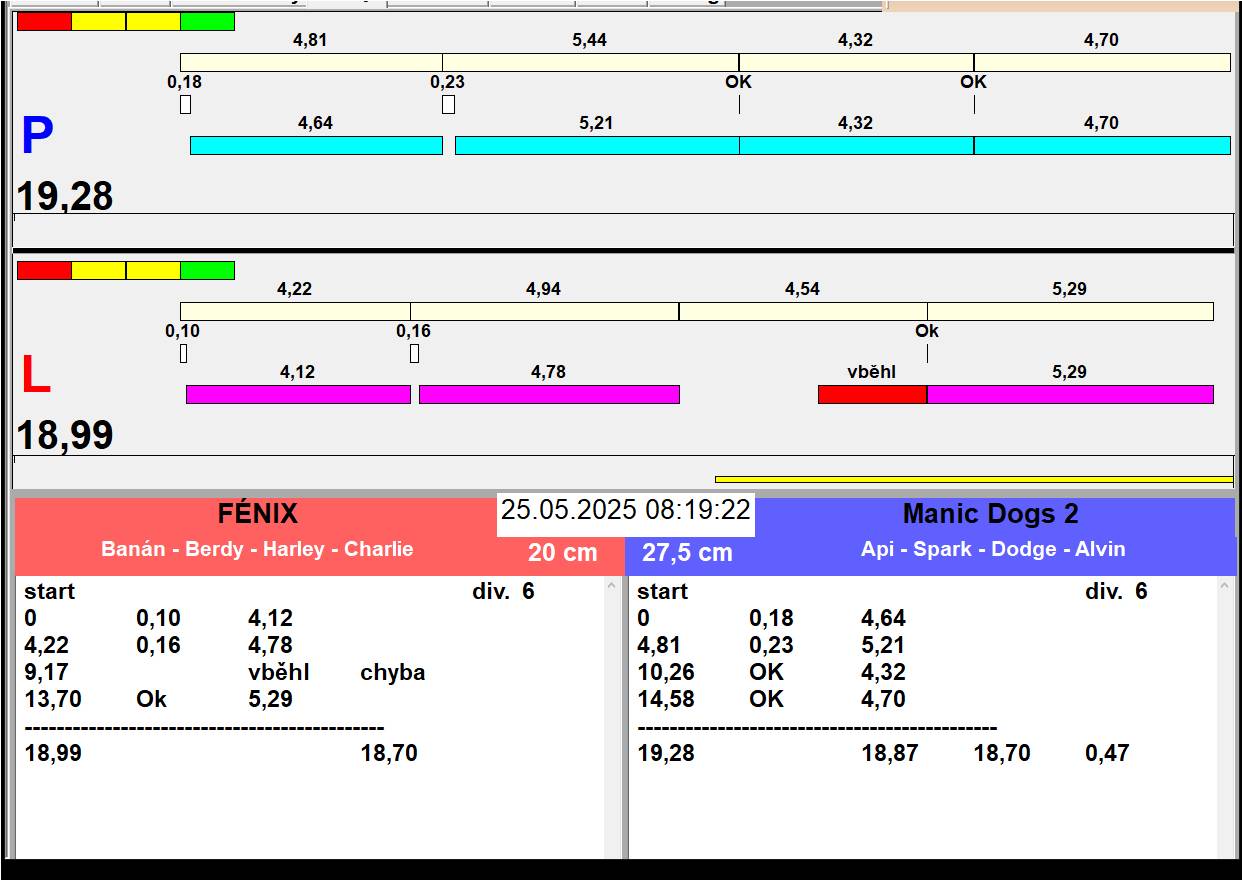Click the small marker box under 0,18
Image resolution: width=1242 pixels, height=880 pixels.
pyautogui.click(x=185, y=104)
